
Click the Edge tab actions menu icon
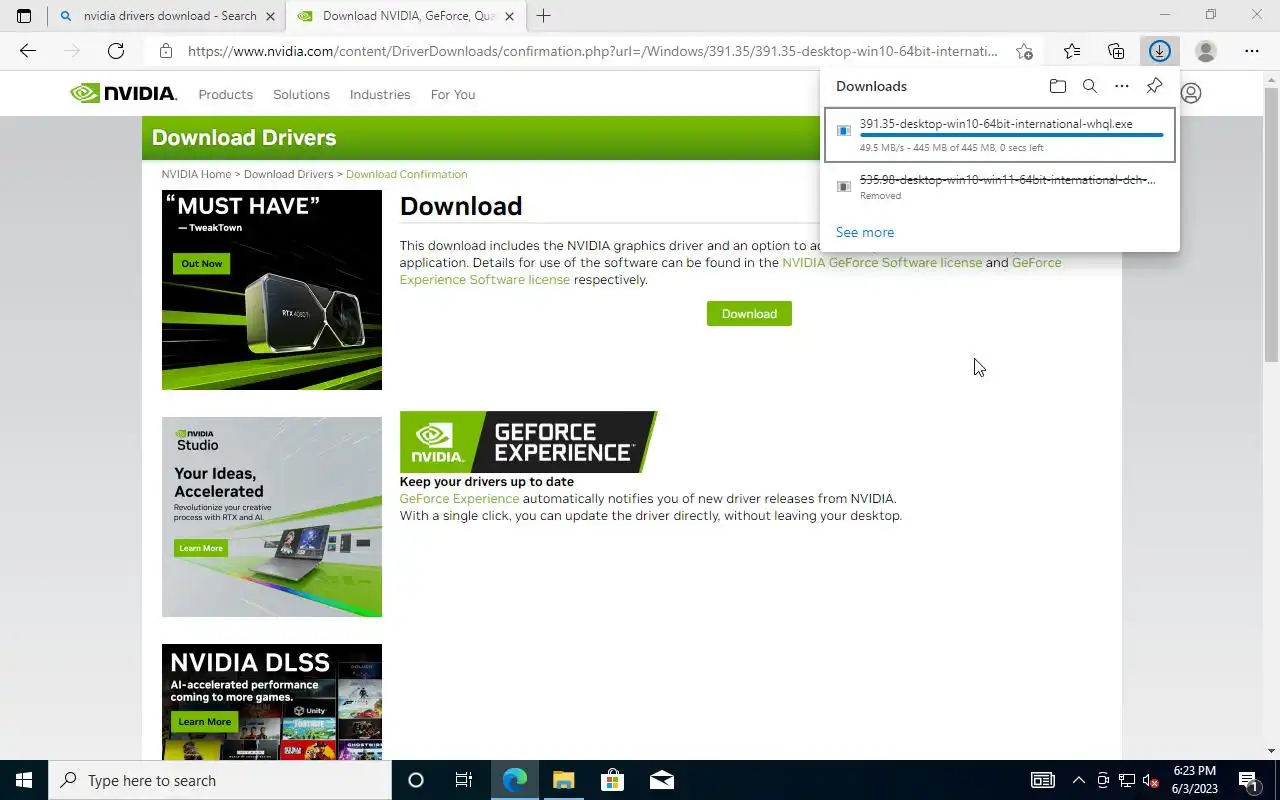point(24,16)
